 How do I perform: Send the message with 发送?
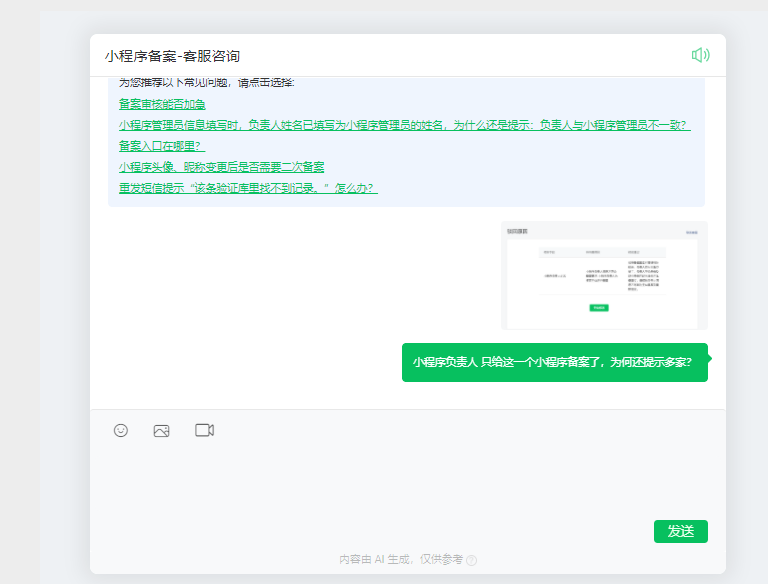(x=680, y=531)
